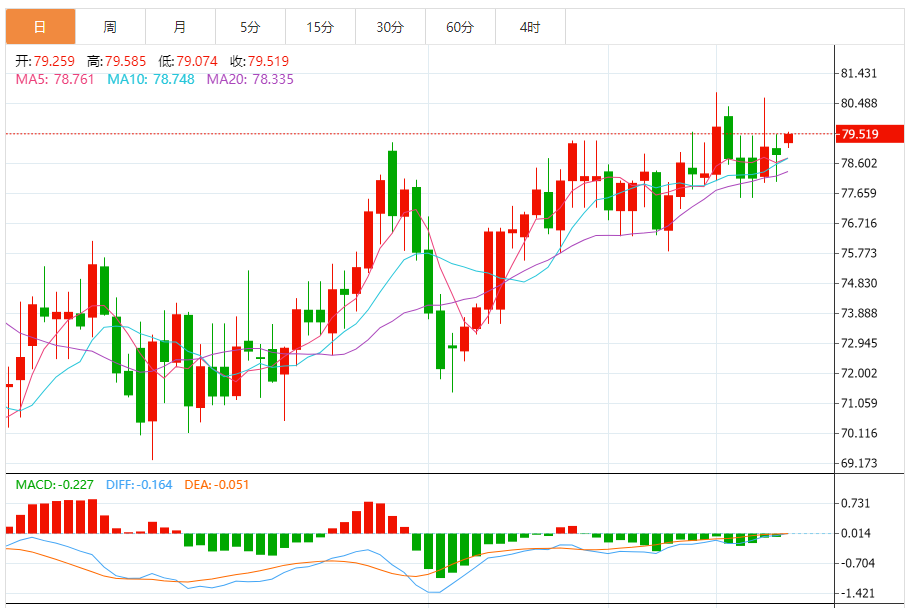The image size is (912, 608).
Task: Click the 74.830 price axis label
Action: (x=859, y=283)
